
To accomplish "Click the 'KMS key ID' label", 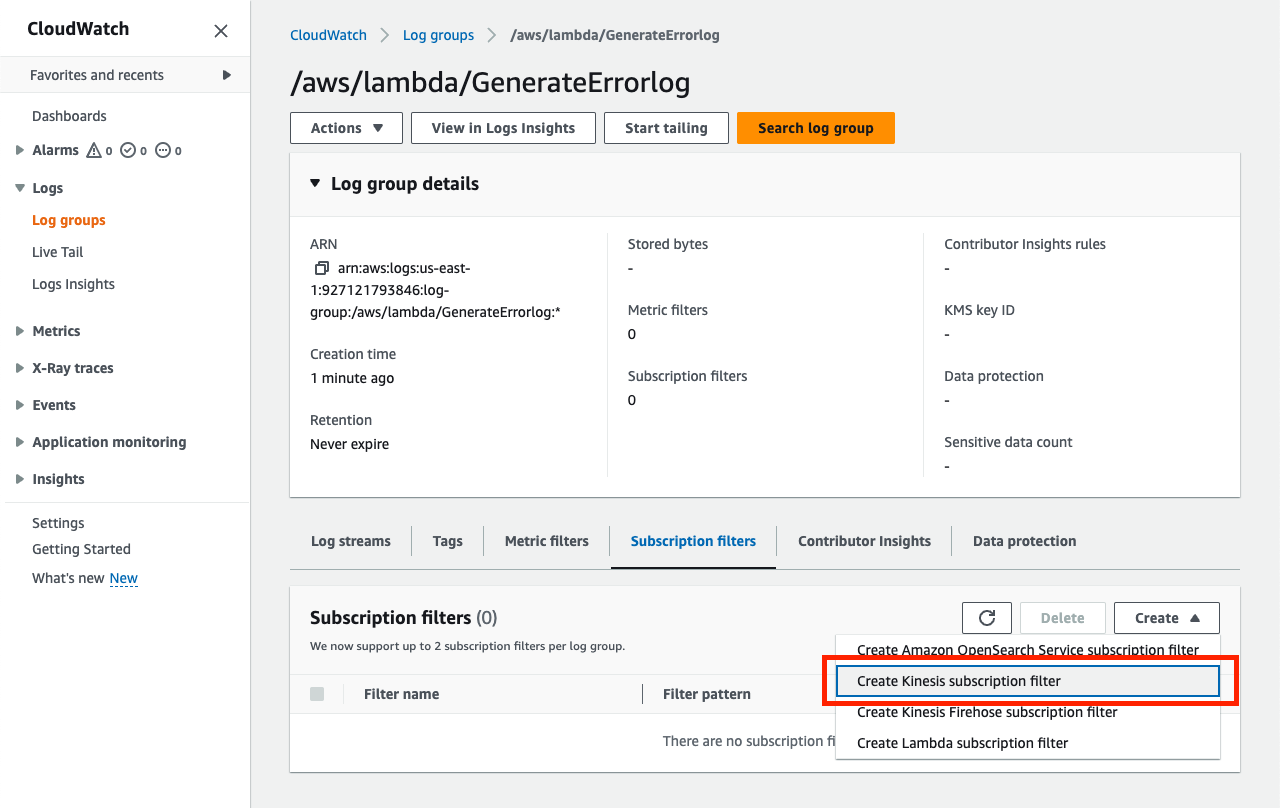I will pyautogui.click(x=979, y=310).
